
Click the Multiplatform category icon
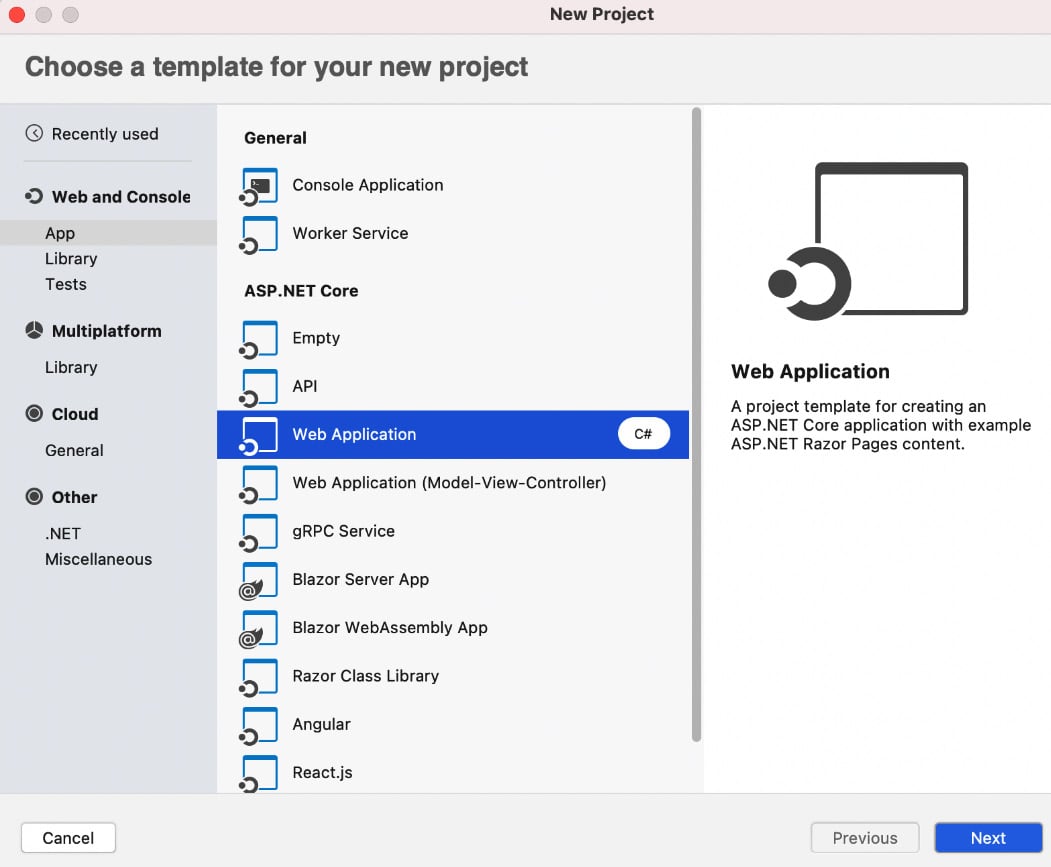tap(34, 331)
